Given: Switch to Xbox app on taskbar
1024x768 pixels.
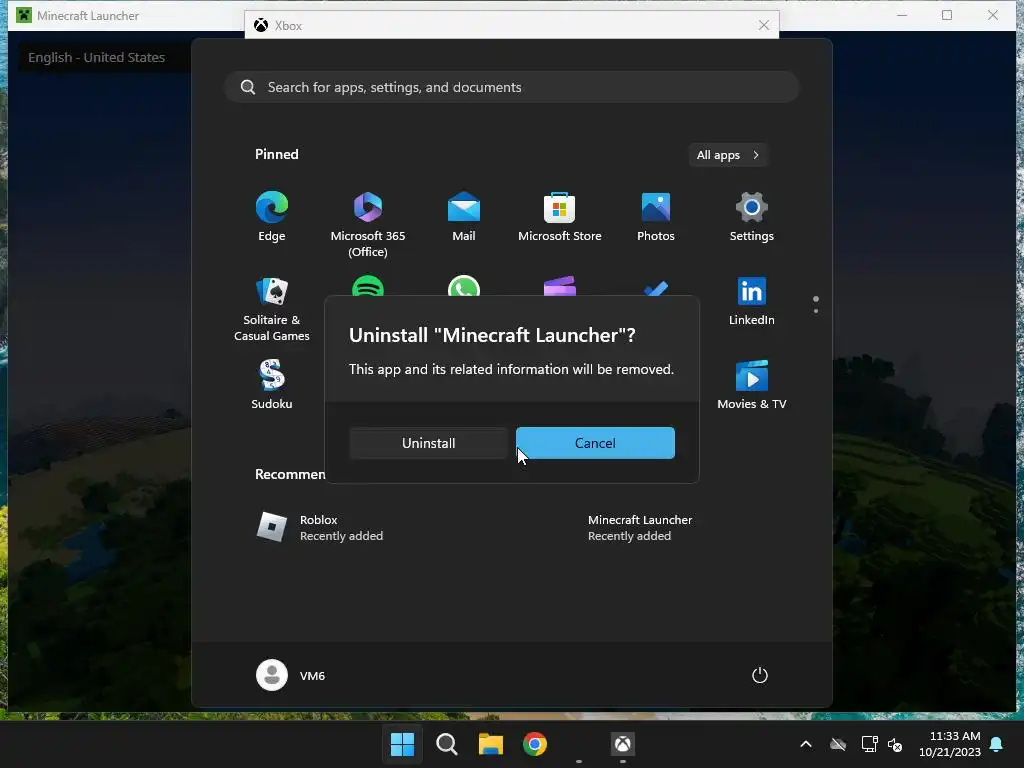Looking at the screenshot, I should [622, 744].
